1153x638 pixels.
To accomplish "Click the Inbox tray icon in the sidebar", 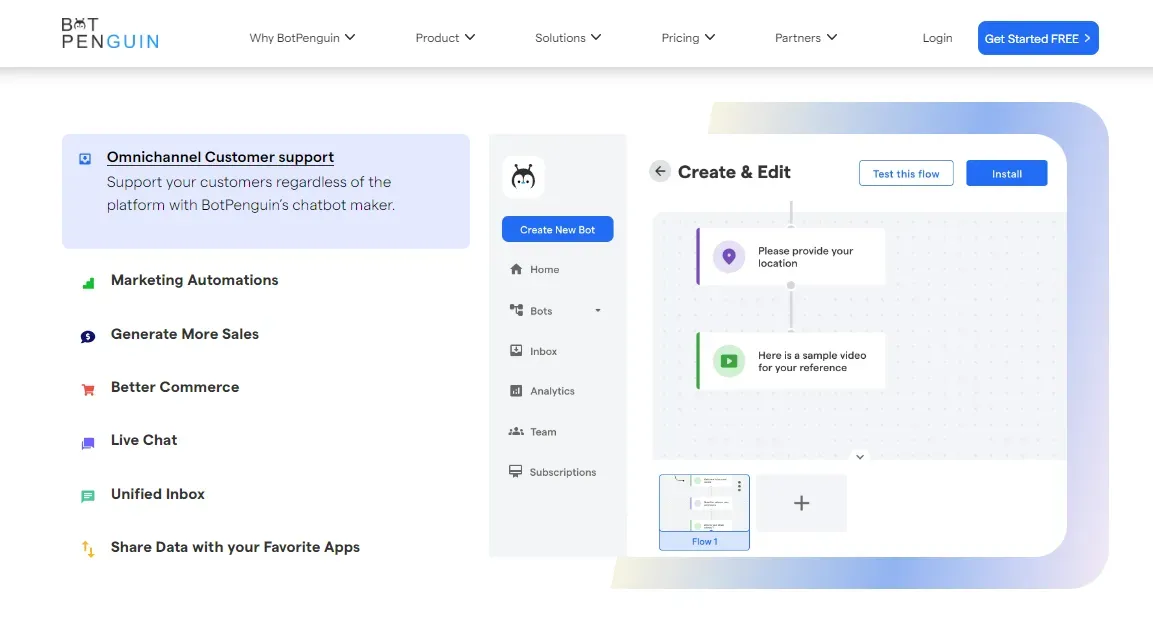I will [x=516, y=351].
